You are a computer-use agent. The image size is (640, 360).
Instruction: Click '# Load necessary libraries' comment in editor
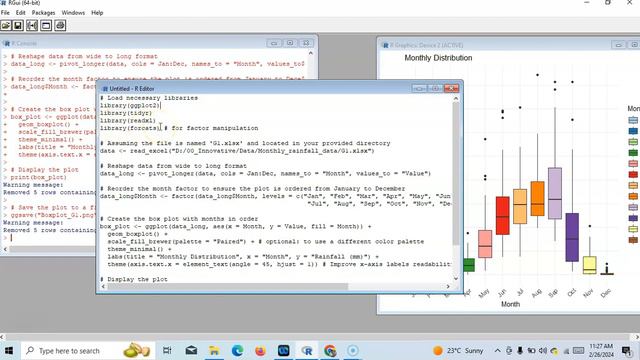[149, 98]
